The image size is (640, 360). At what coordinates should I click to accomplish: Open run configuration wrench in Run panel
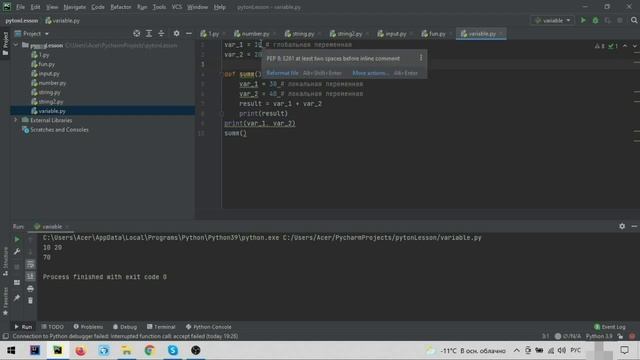(x=17, y=252)
